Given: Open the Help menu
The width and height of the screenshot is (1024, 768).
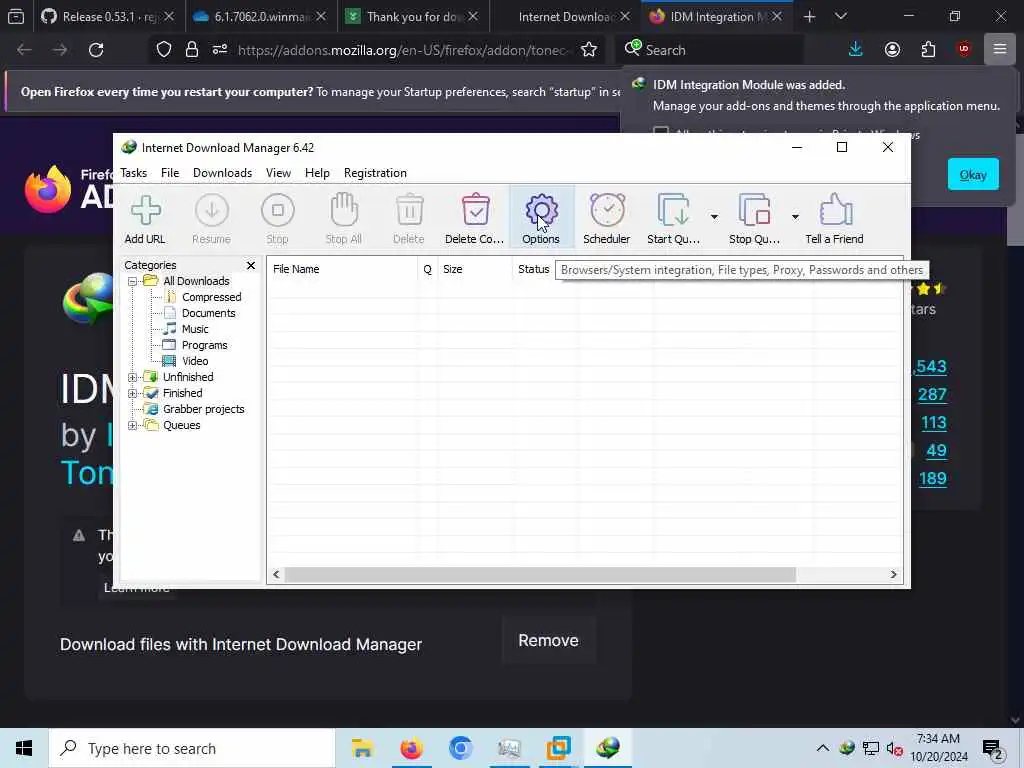Looking at the screenshot, I should coord(317,173).
